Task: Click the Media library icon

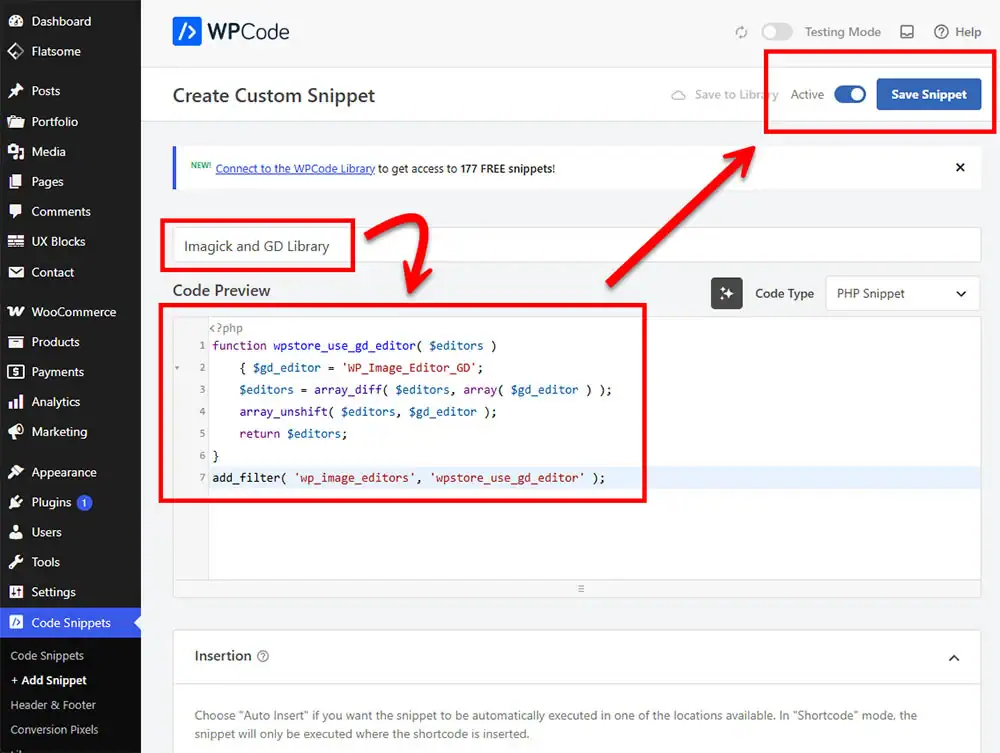Action: (16, 151)
